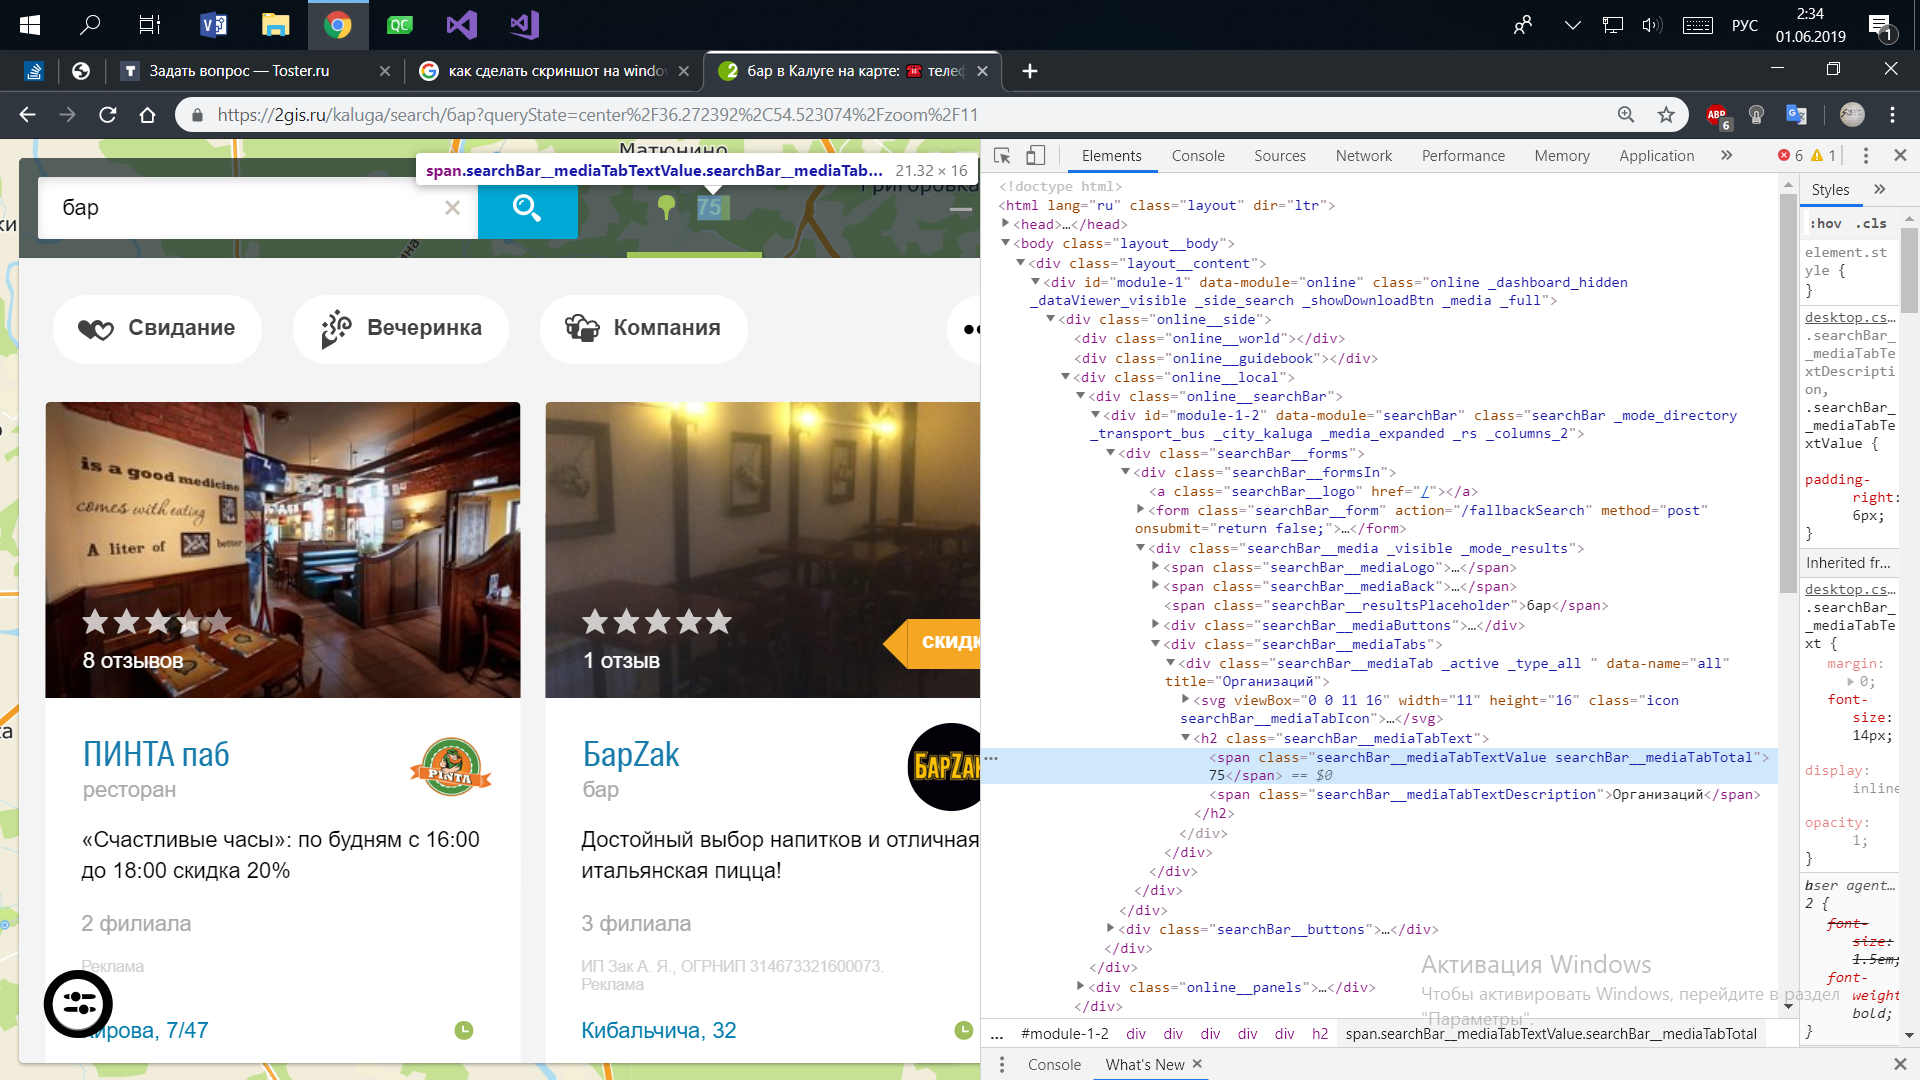Click the green map pin icon
The width and height of the screenshot is (1920, 1080).
tap(666, 207)
